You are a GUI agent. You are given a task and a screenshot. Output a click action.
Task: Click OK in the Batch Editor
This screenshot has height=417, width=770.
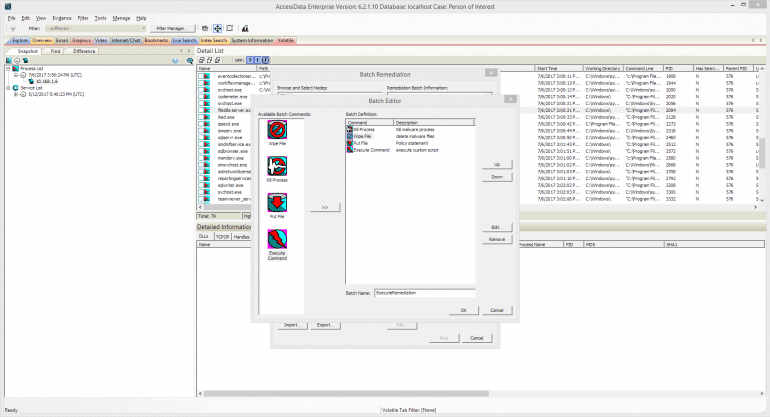click(x=463, y=310)
